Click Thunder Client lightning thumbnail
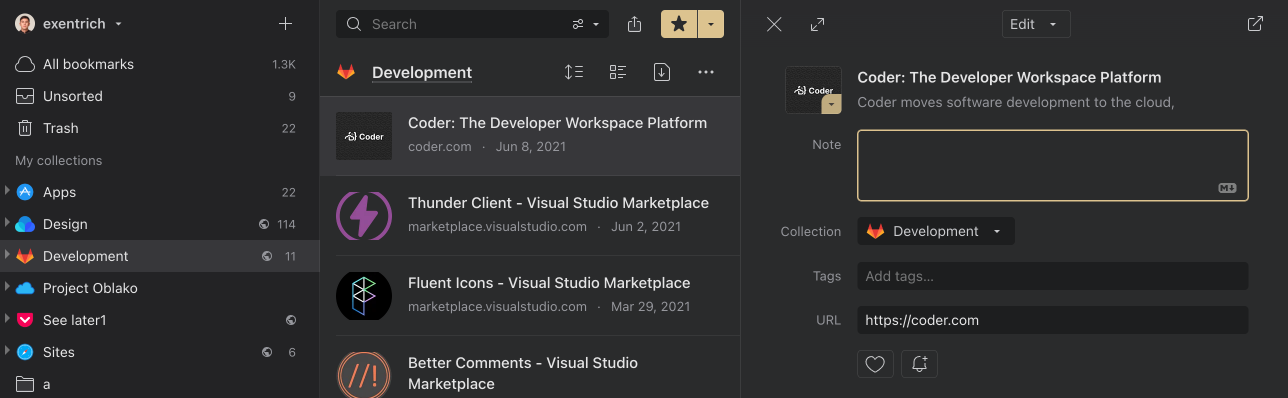1288x398 pixels. tap(364, 216)
